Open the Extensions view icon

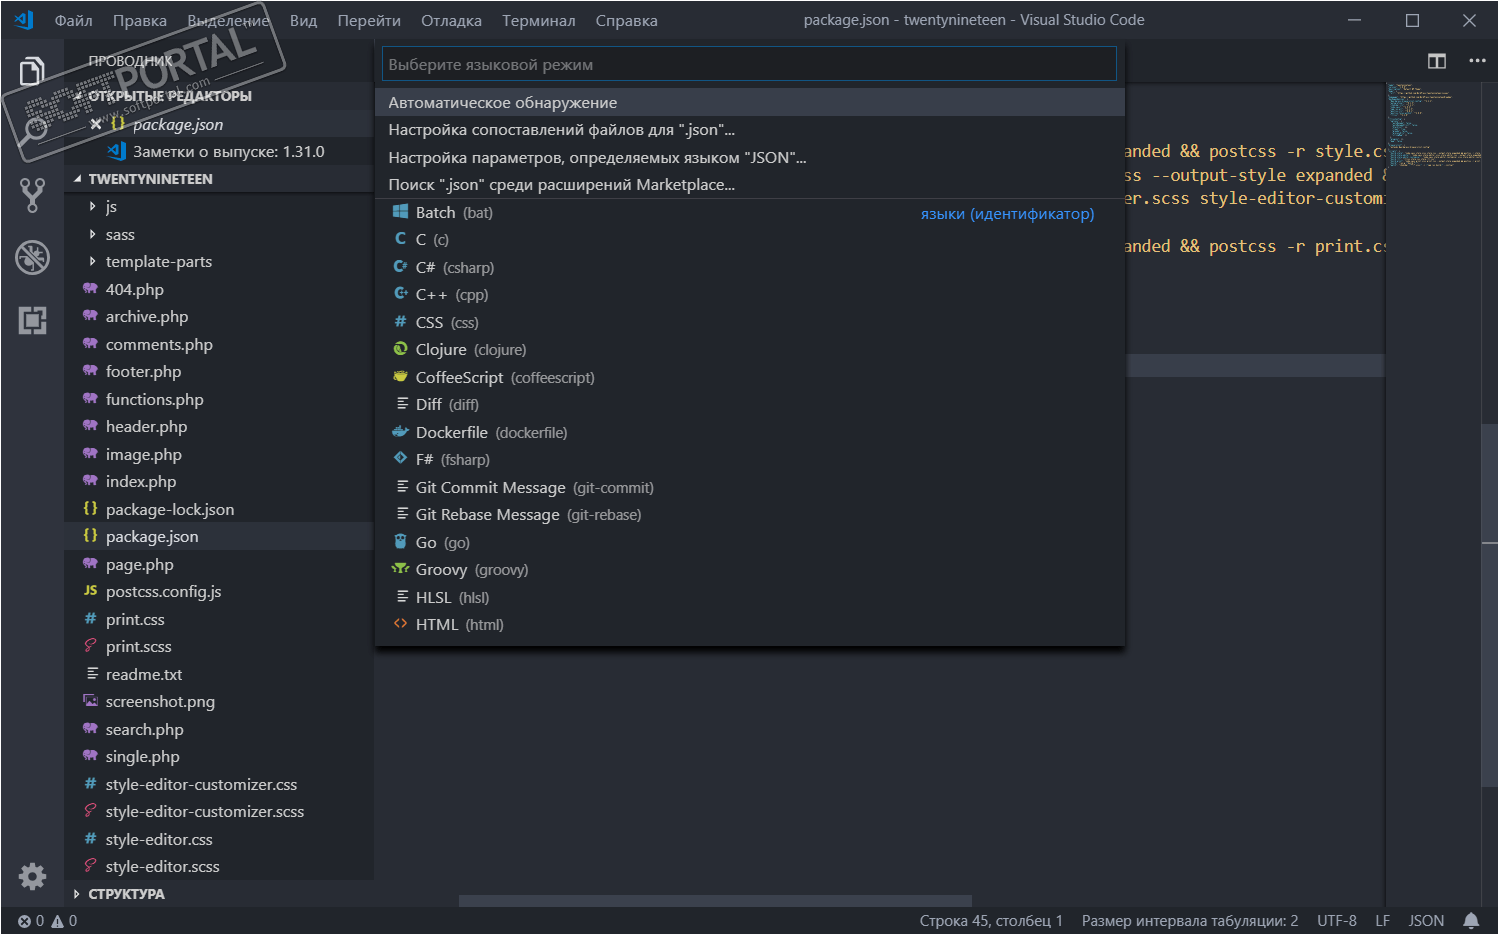(x=32, y=320)
